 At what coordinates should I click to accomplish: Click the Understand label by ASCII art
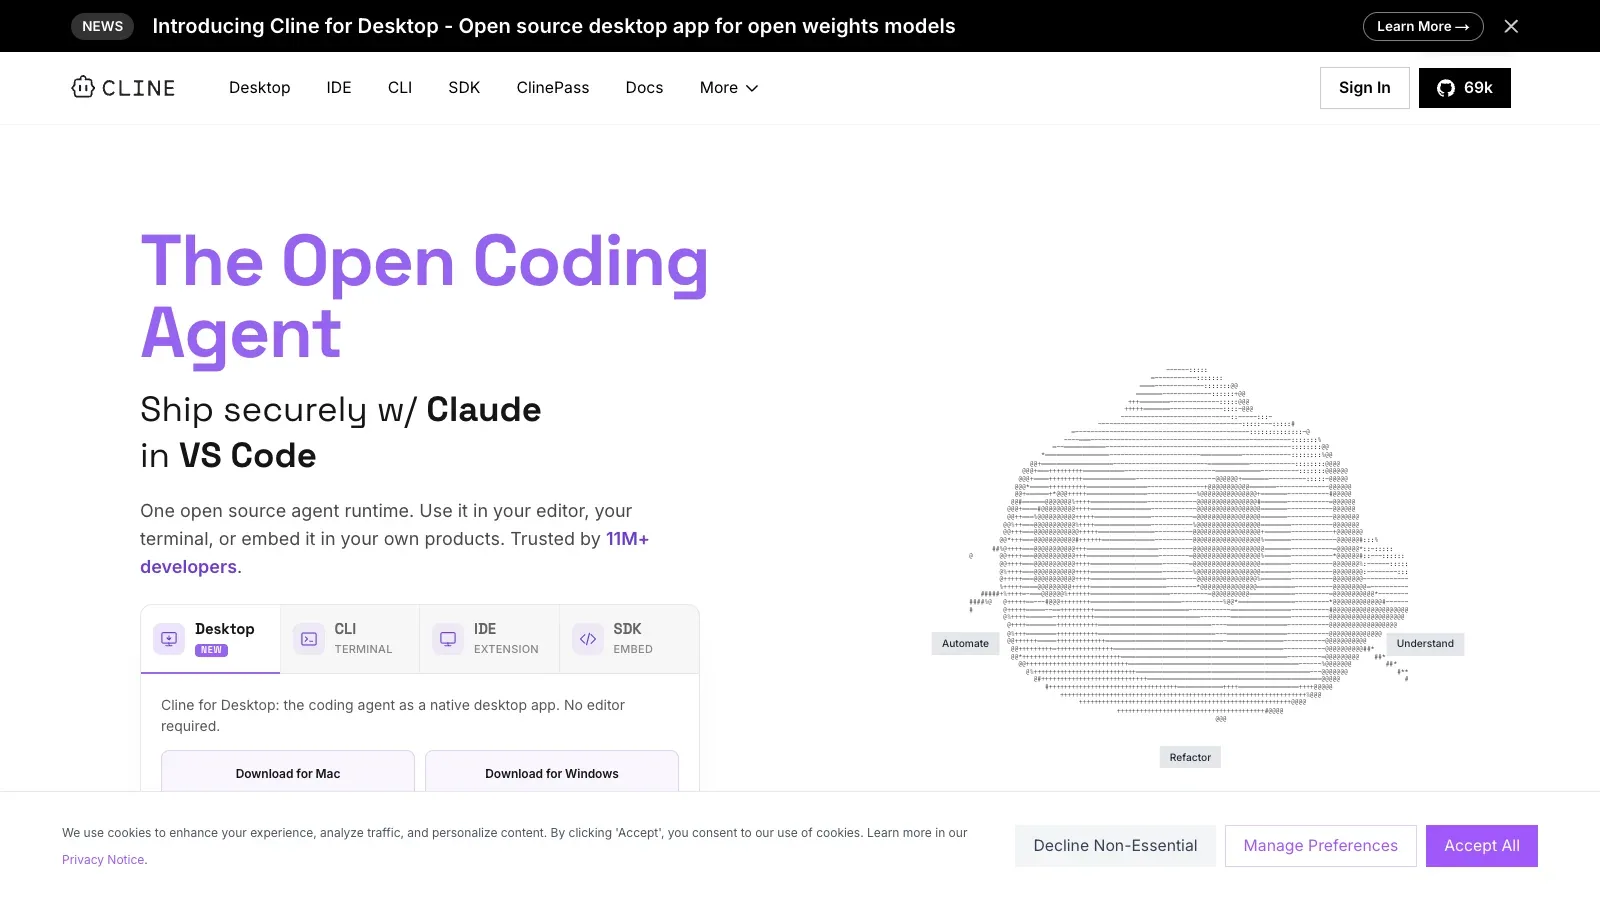click(1425, 644)
